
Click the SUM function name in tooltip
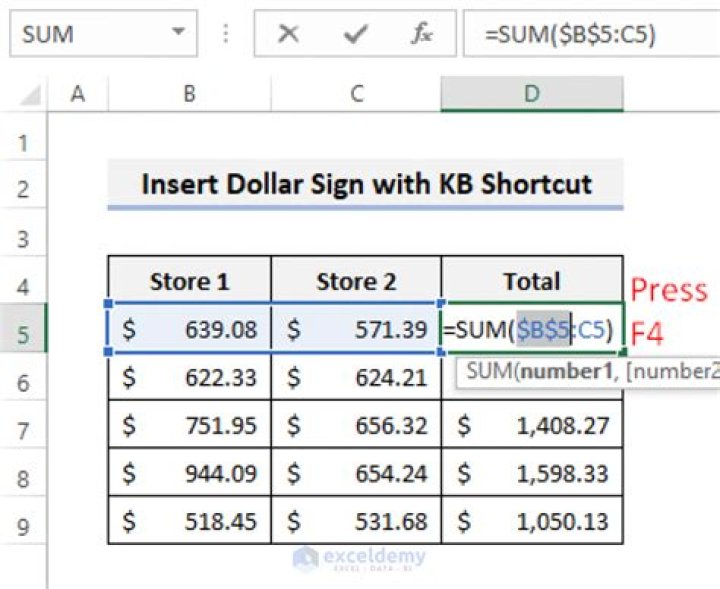click(x=489, y=371)
